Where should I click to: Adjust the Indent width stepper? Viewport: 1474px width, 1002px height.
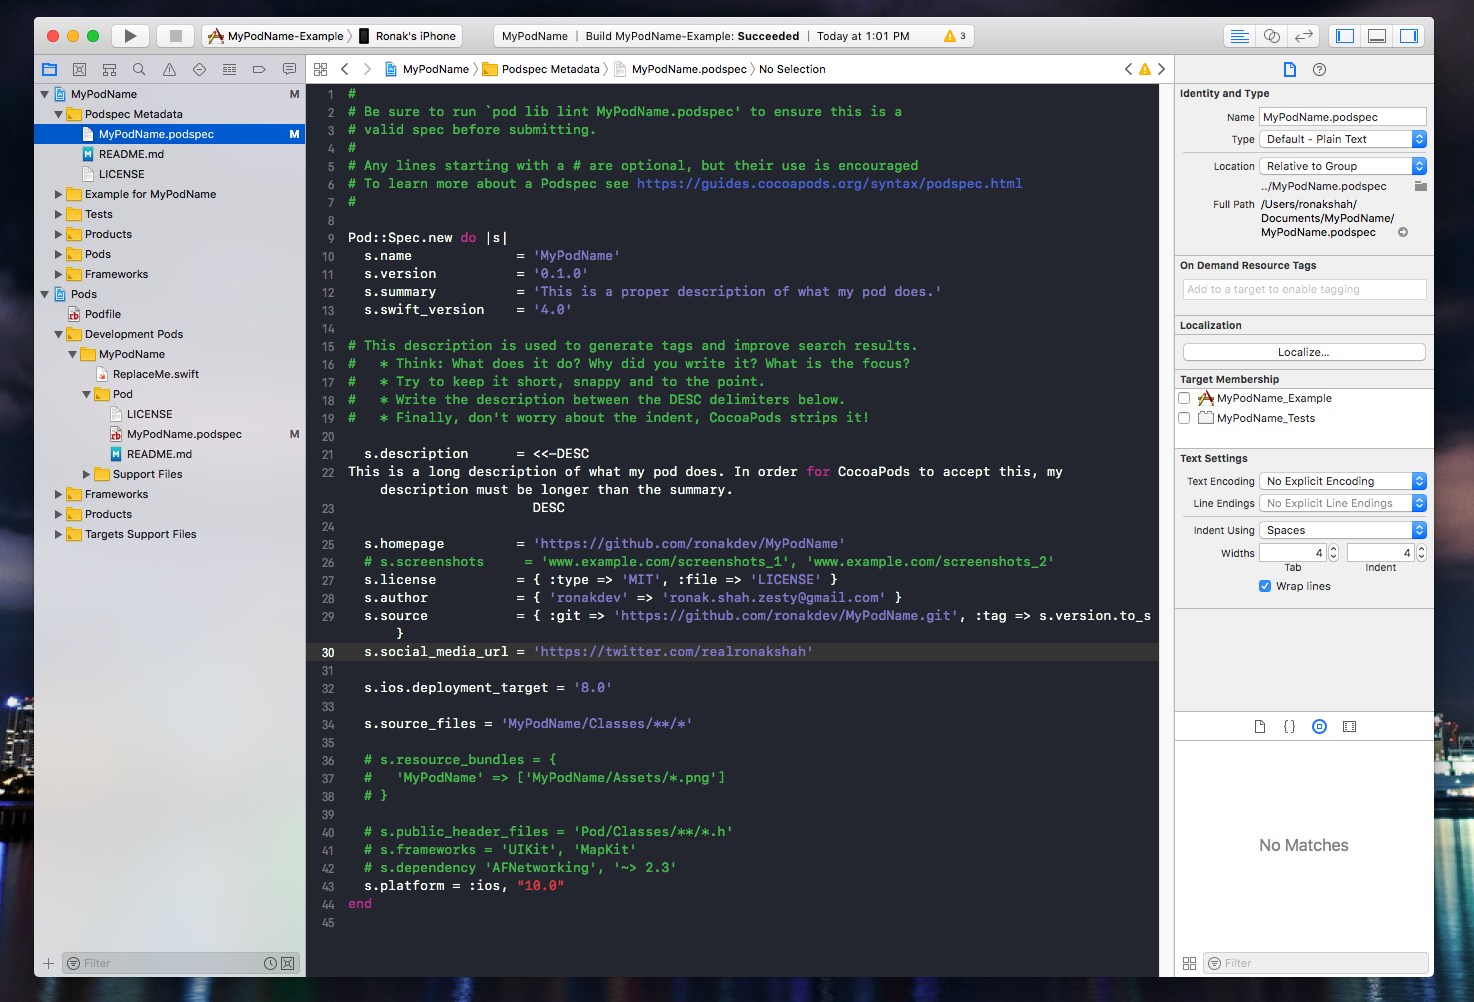click(x=1421, y=553)
